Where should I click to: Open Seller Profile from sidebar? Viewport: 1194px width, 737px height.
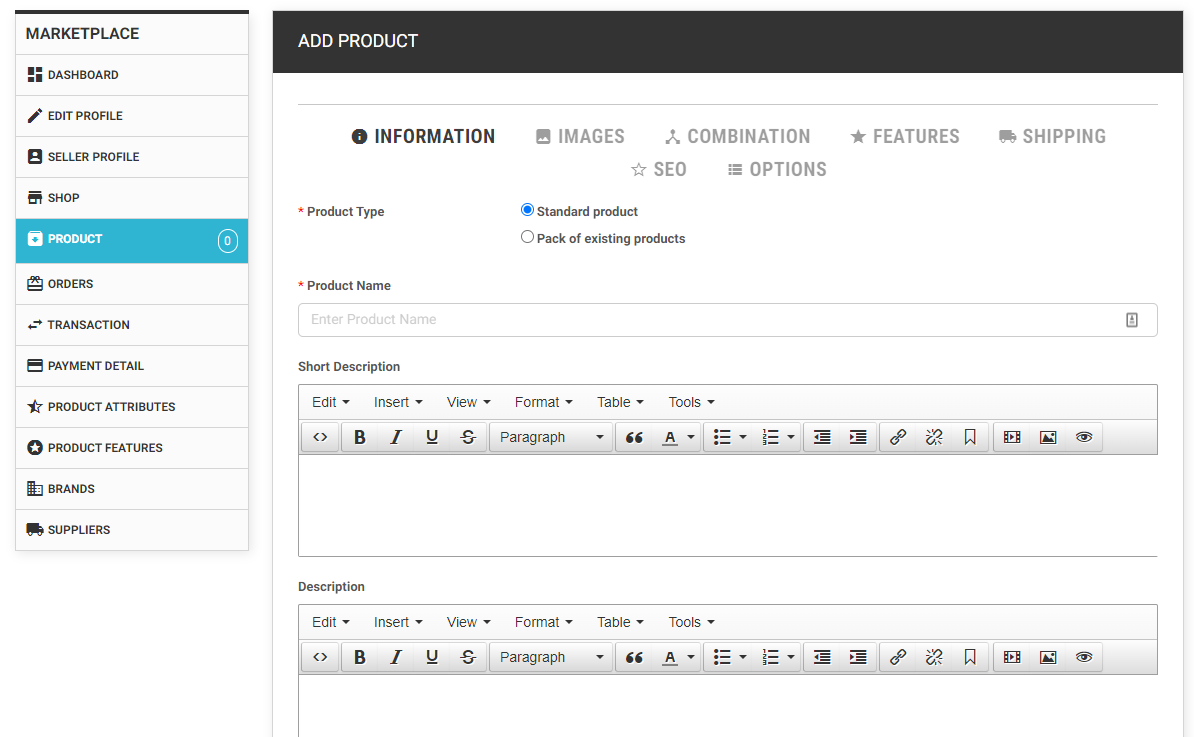coord(132,157)
